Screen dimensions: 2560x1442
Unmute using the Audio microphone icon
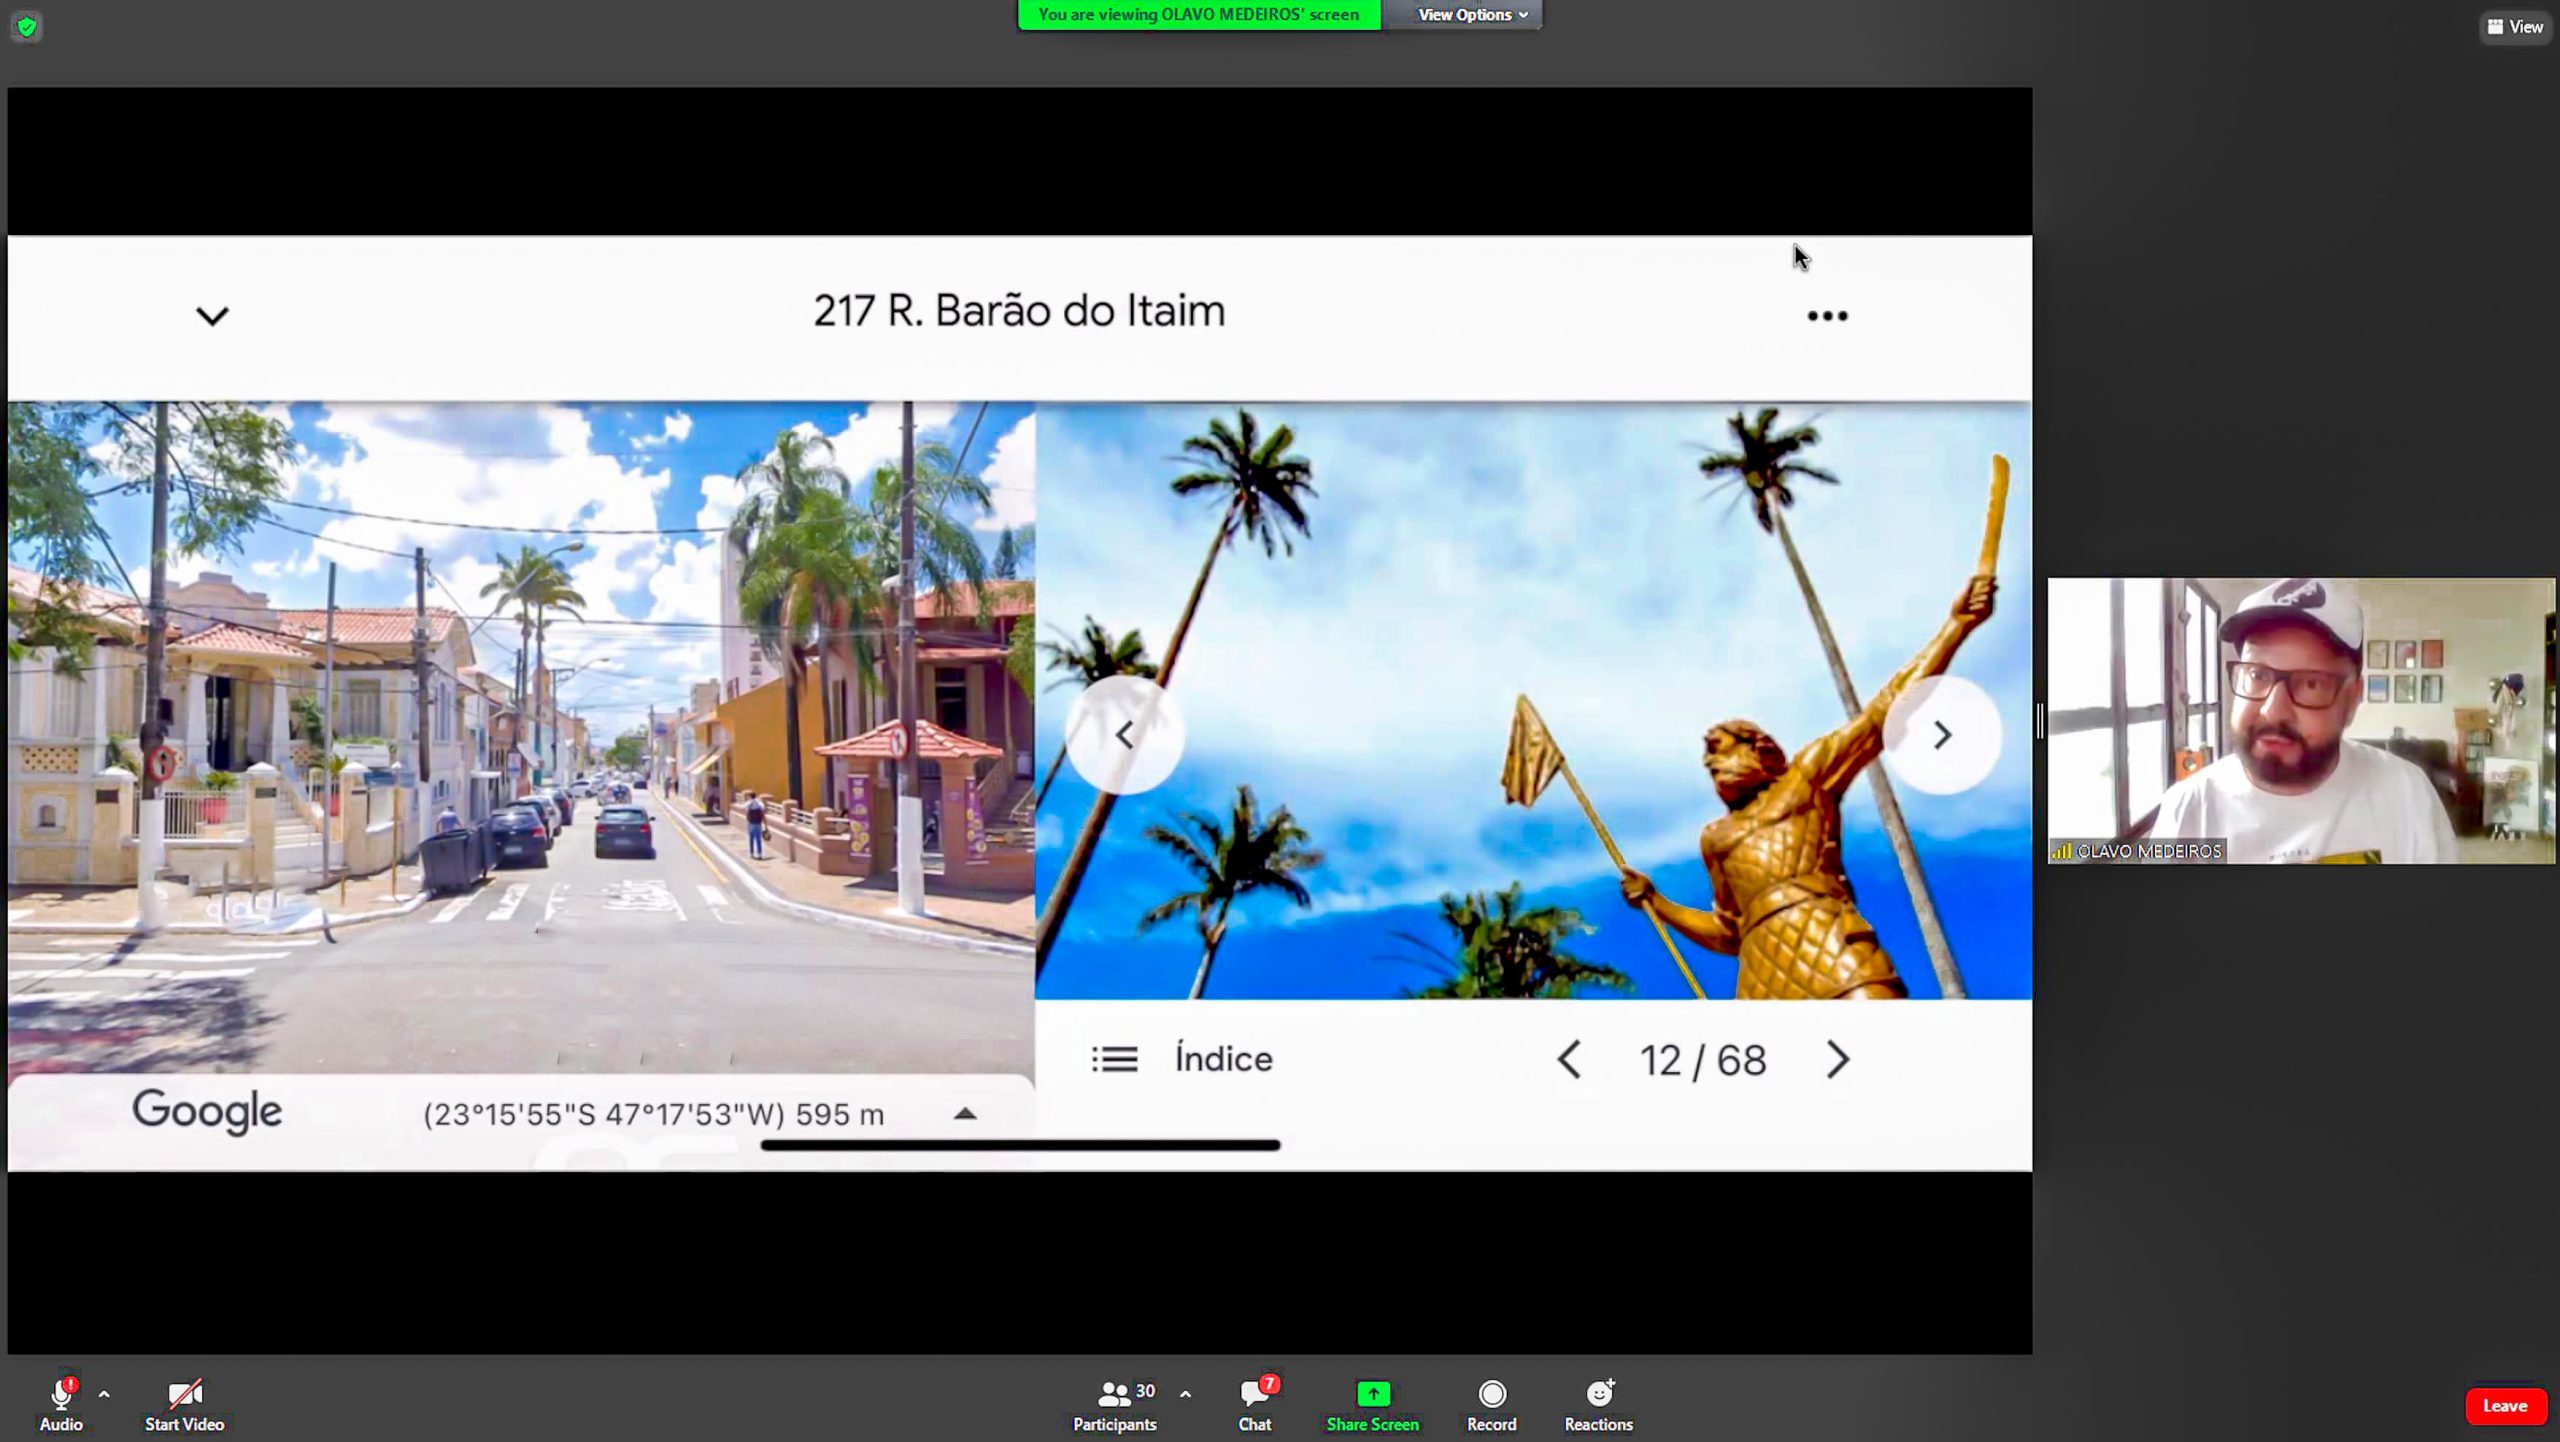point(61,1395)
